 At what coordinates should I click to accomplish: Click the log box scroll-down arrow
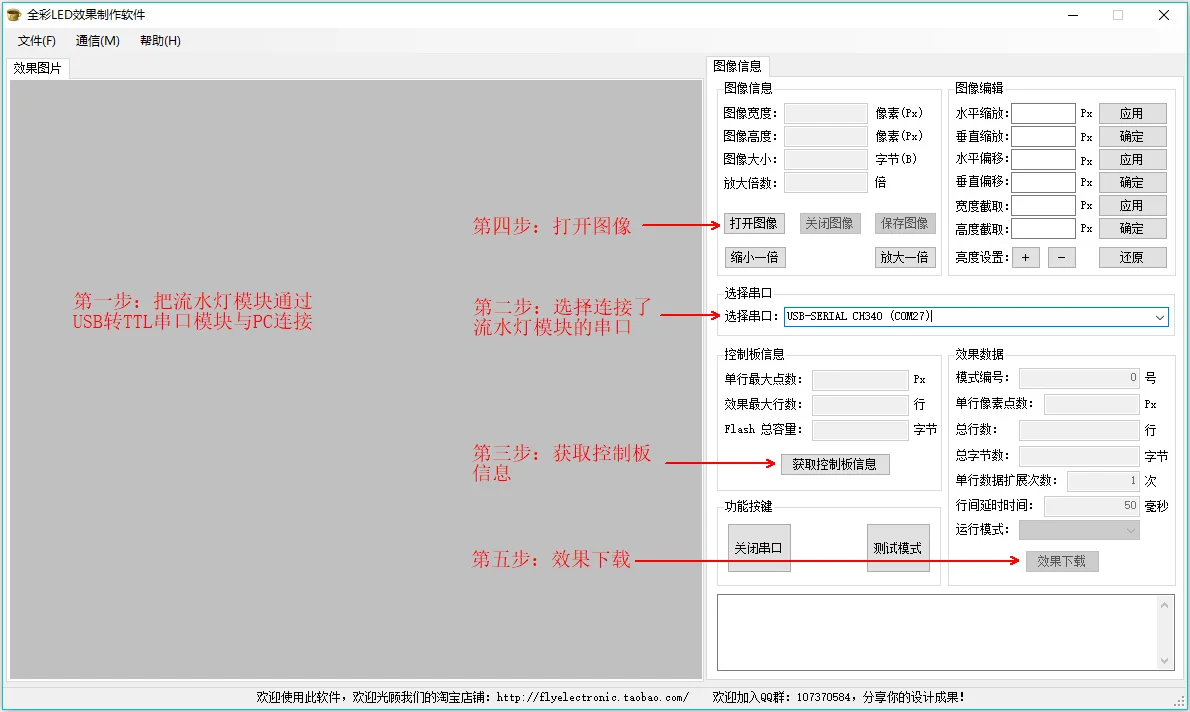click(1164, 661)
